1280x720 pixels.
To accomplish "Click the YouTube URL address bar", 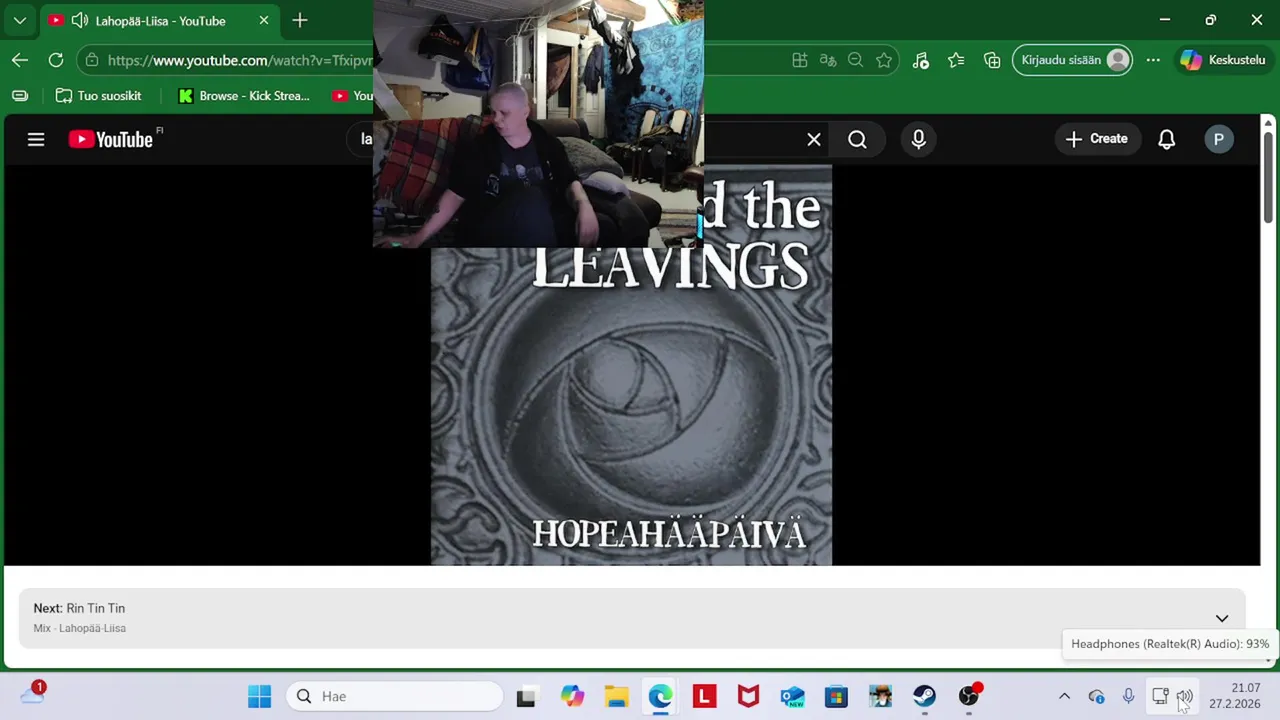I will click(x=238, y=60).
